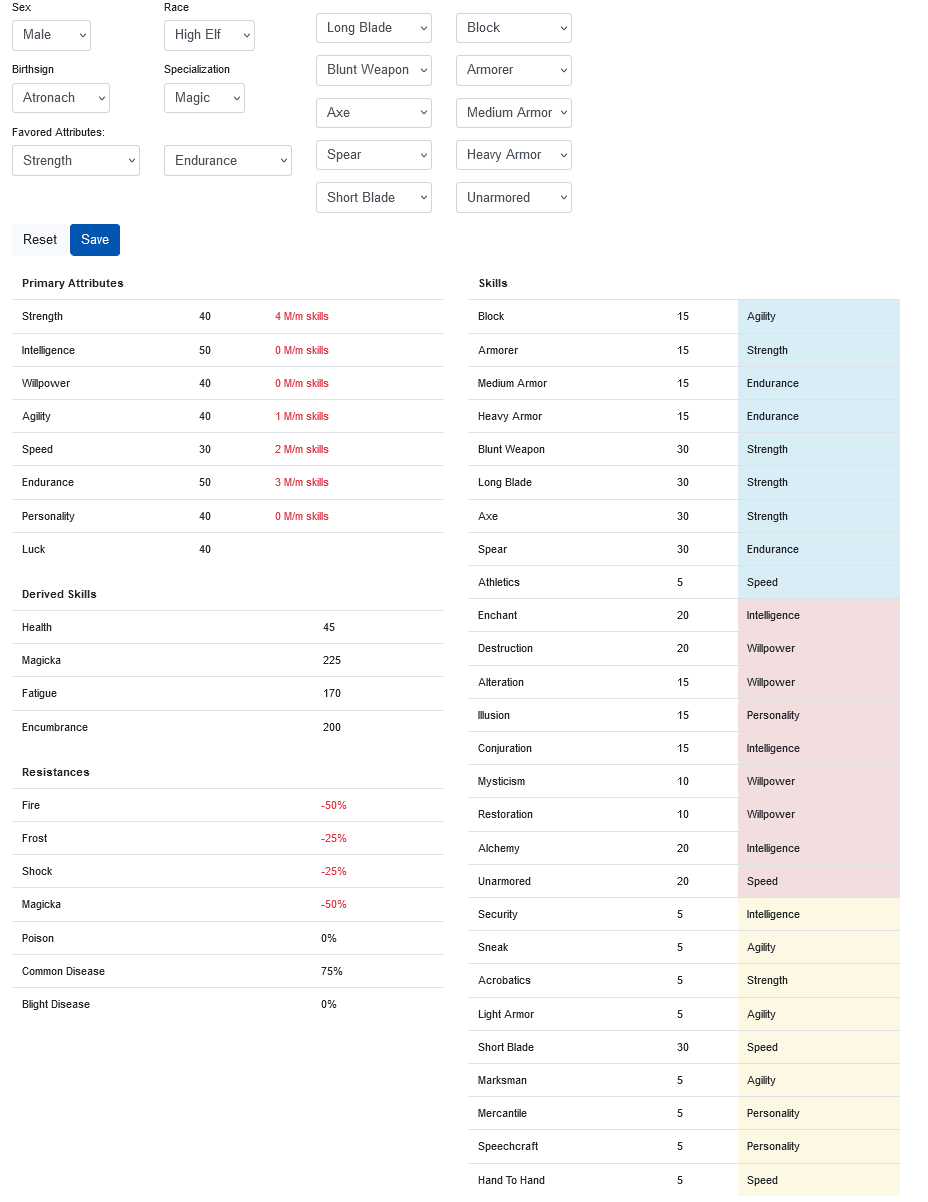Click the Reset button
Screen dimensions: 928x1202
(x=40, y=240)
